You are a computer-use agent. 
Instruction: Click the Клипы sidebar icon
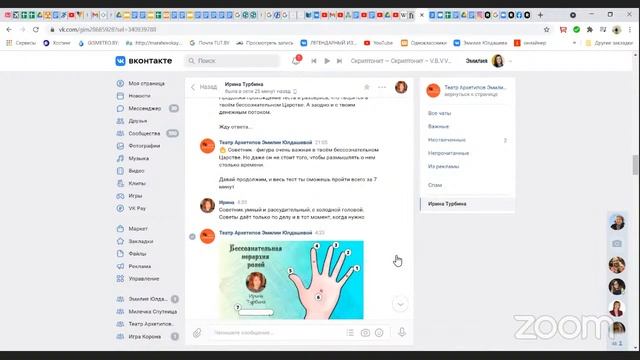tap(120, 183)
